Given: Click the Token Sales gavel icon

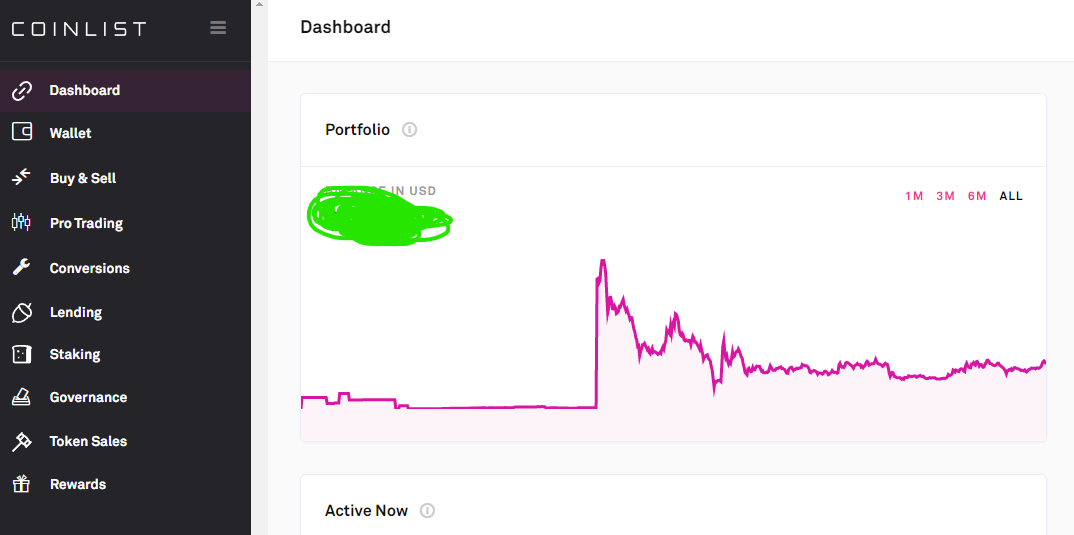Looking at the screenshot, I should coord(22,441).
